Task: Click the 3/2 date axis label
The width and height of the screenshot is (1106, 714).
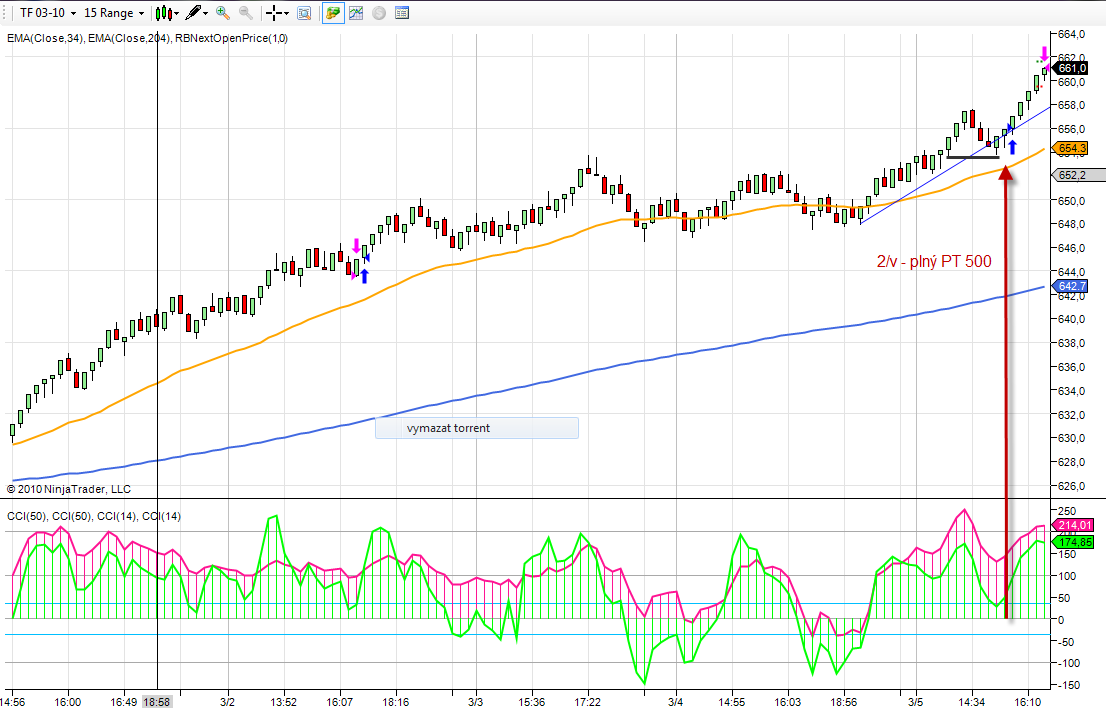Action: (x=227, y=702)
